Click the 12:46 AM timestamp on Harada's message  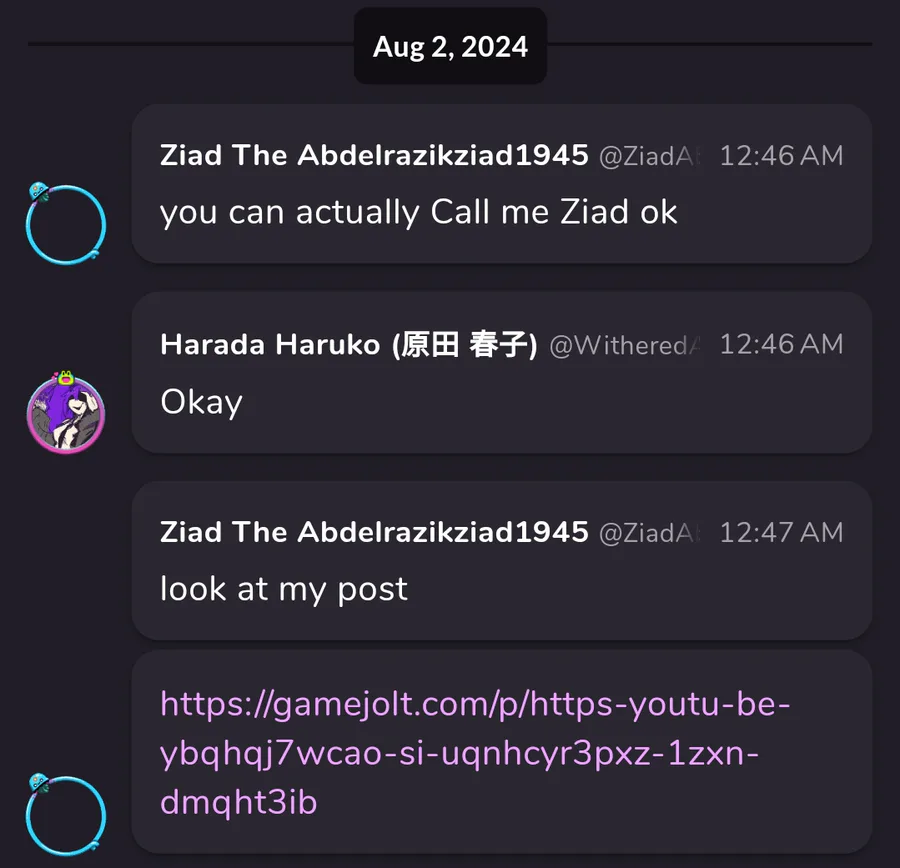781,344
